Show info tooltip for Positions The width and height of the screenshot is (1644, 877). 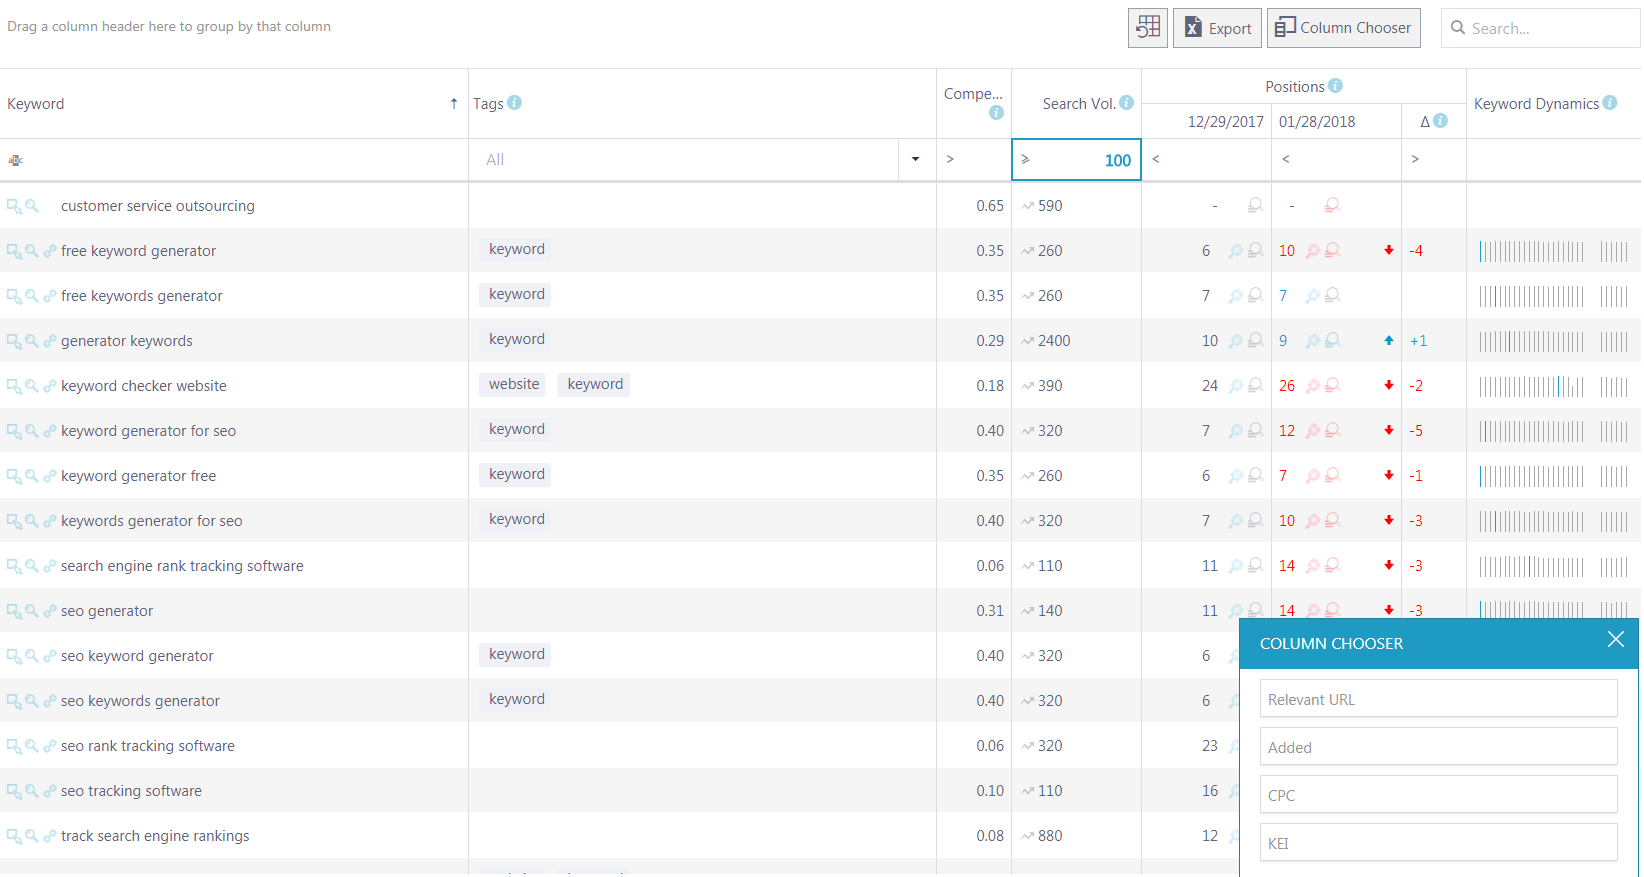1335,86
